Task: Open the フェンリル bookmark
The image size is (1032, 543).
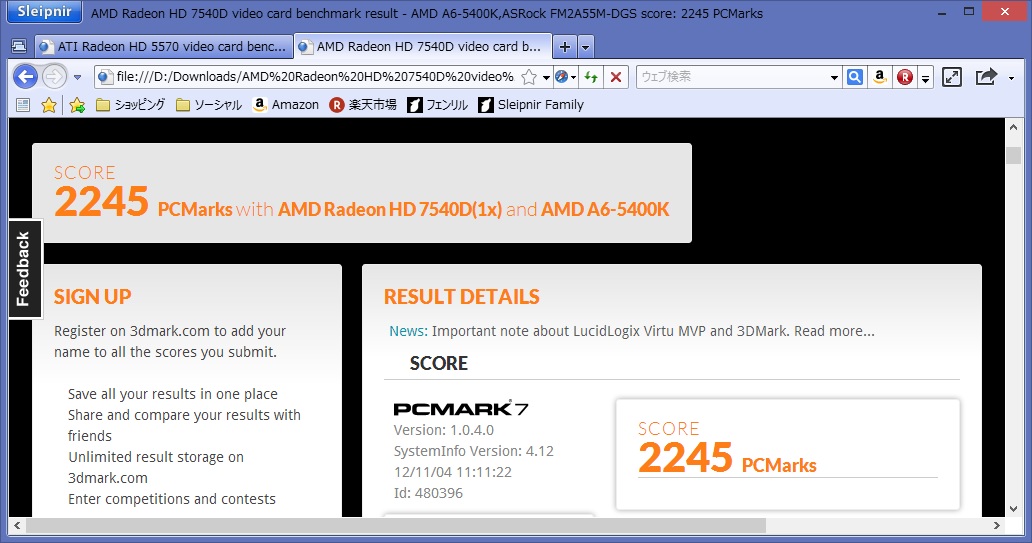Action: point(438,105)
